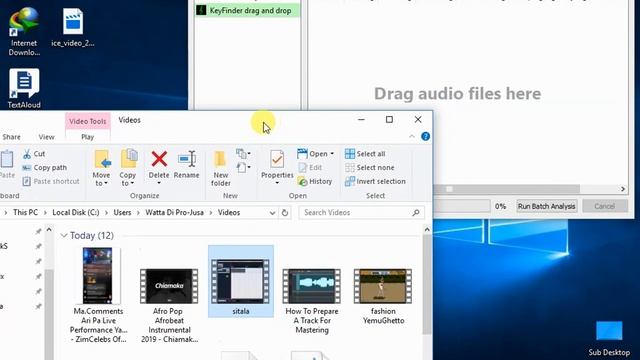This screenshot has width=640, height=360.
Task: Click Run Batch Analysis in KeyFinder
Action: pos(547,206)
